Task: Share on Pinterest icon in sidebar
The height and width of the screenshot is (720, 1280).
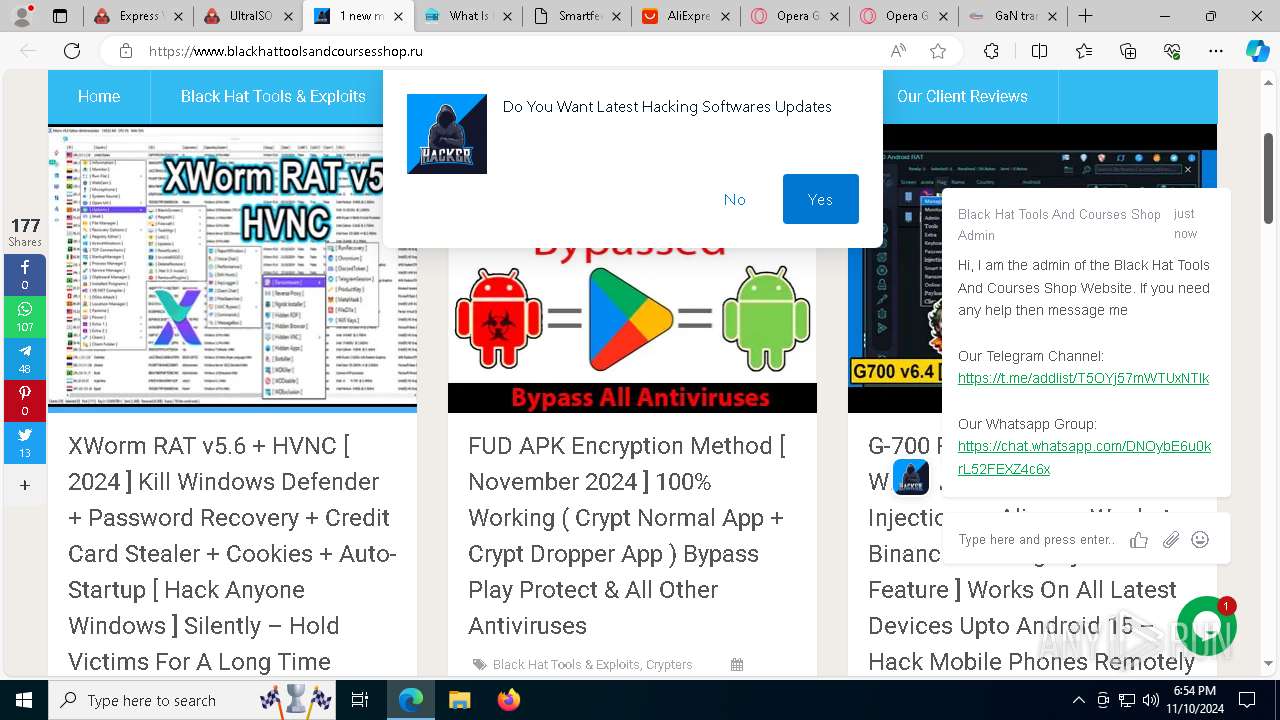Action: click(25, 401)
